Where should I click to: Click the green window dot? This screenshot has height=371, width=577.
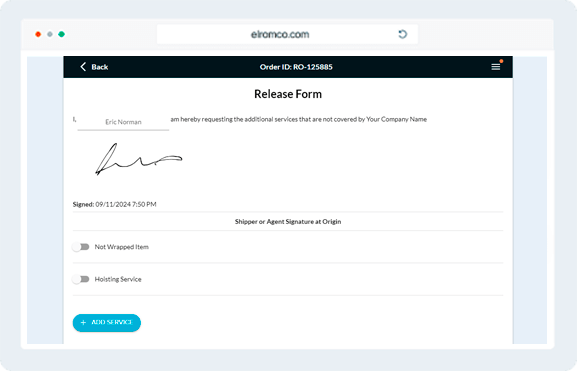61,34
